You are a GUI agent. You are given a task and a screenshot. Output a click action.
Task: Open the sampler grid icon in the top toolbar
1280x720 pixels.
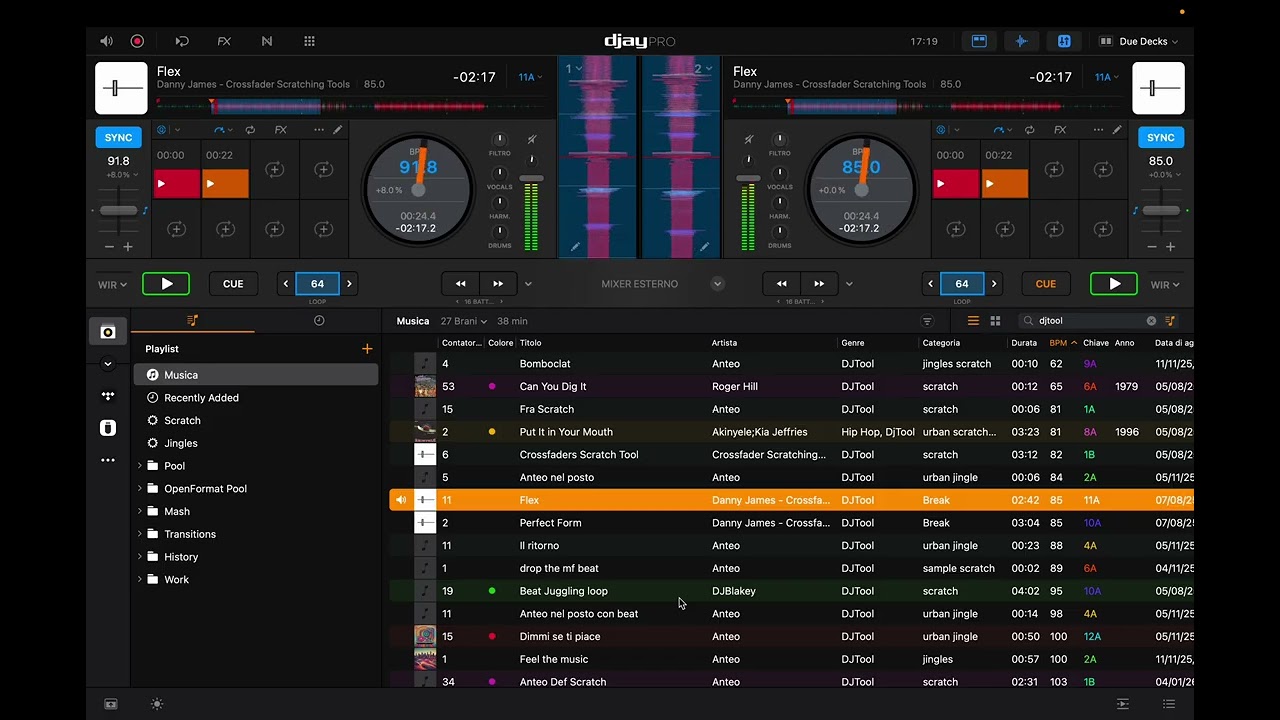click(x=309, y=41)
